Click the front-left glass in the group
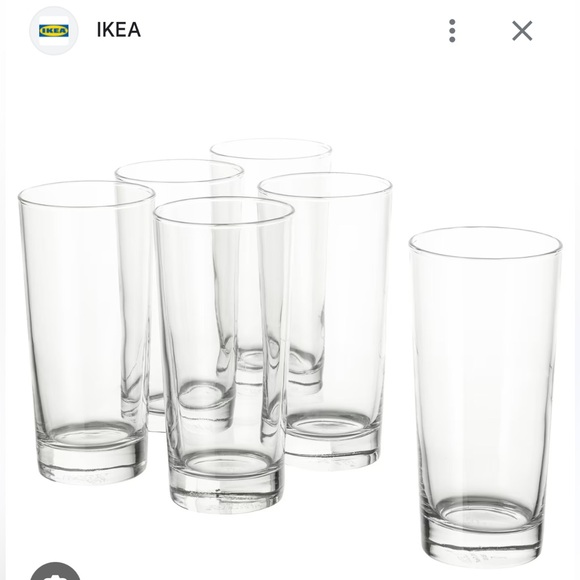This screenshot has width=580, height=580. 86,332
